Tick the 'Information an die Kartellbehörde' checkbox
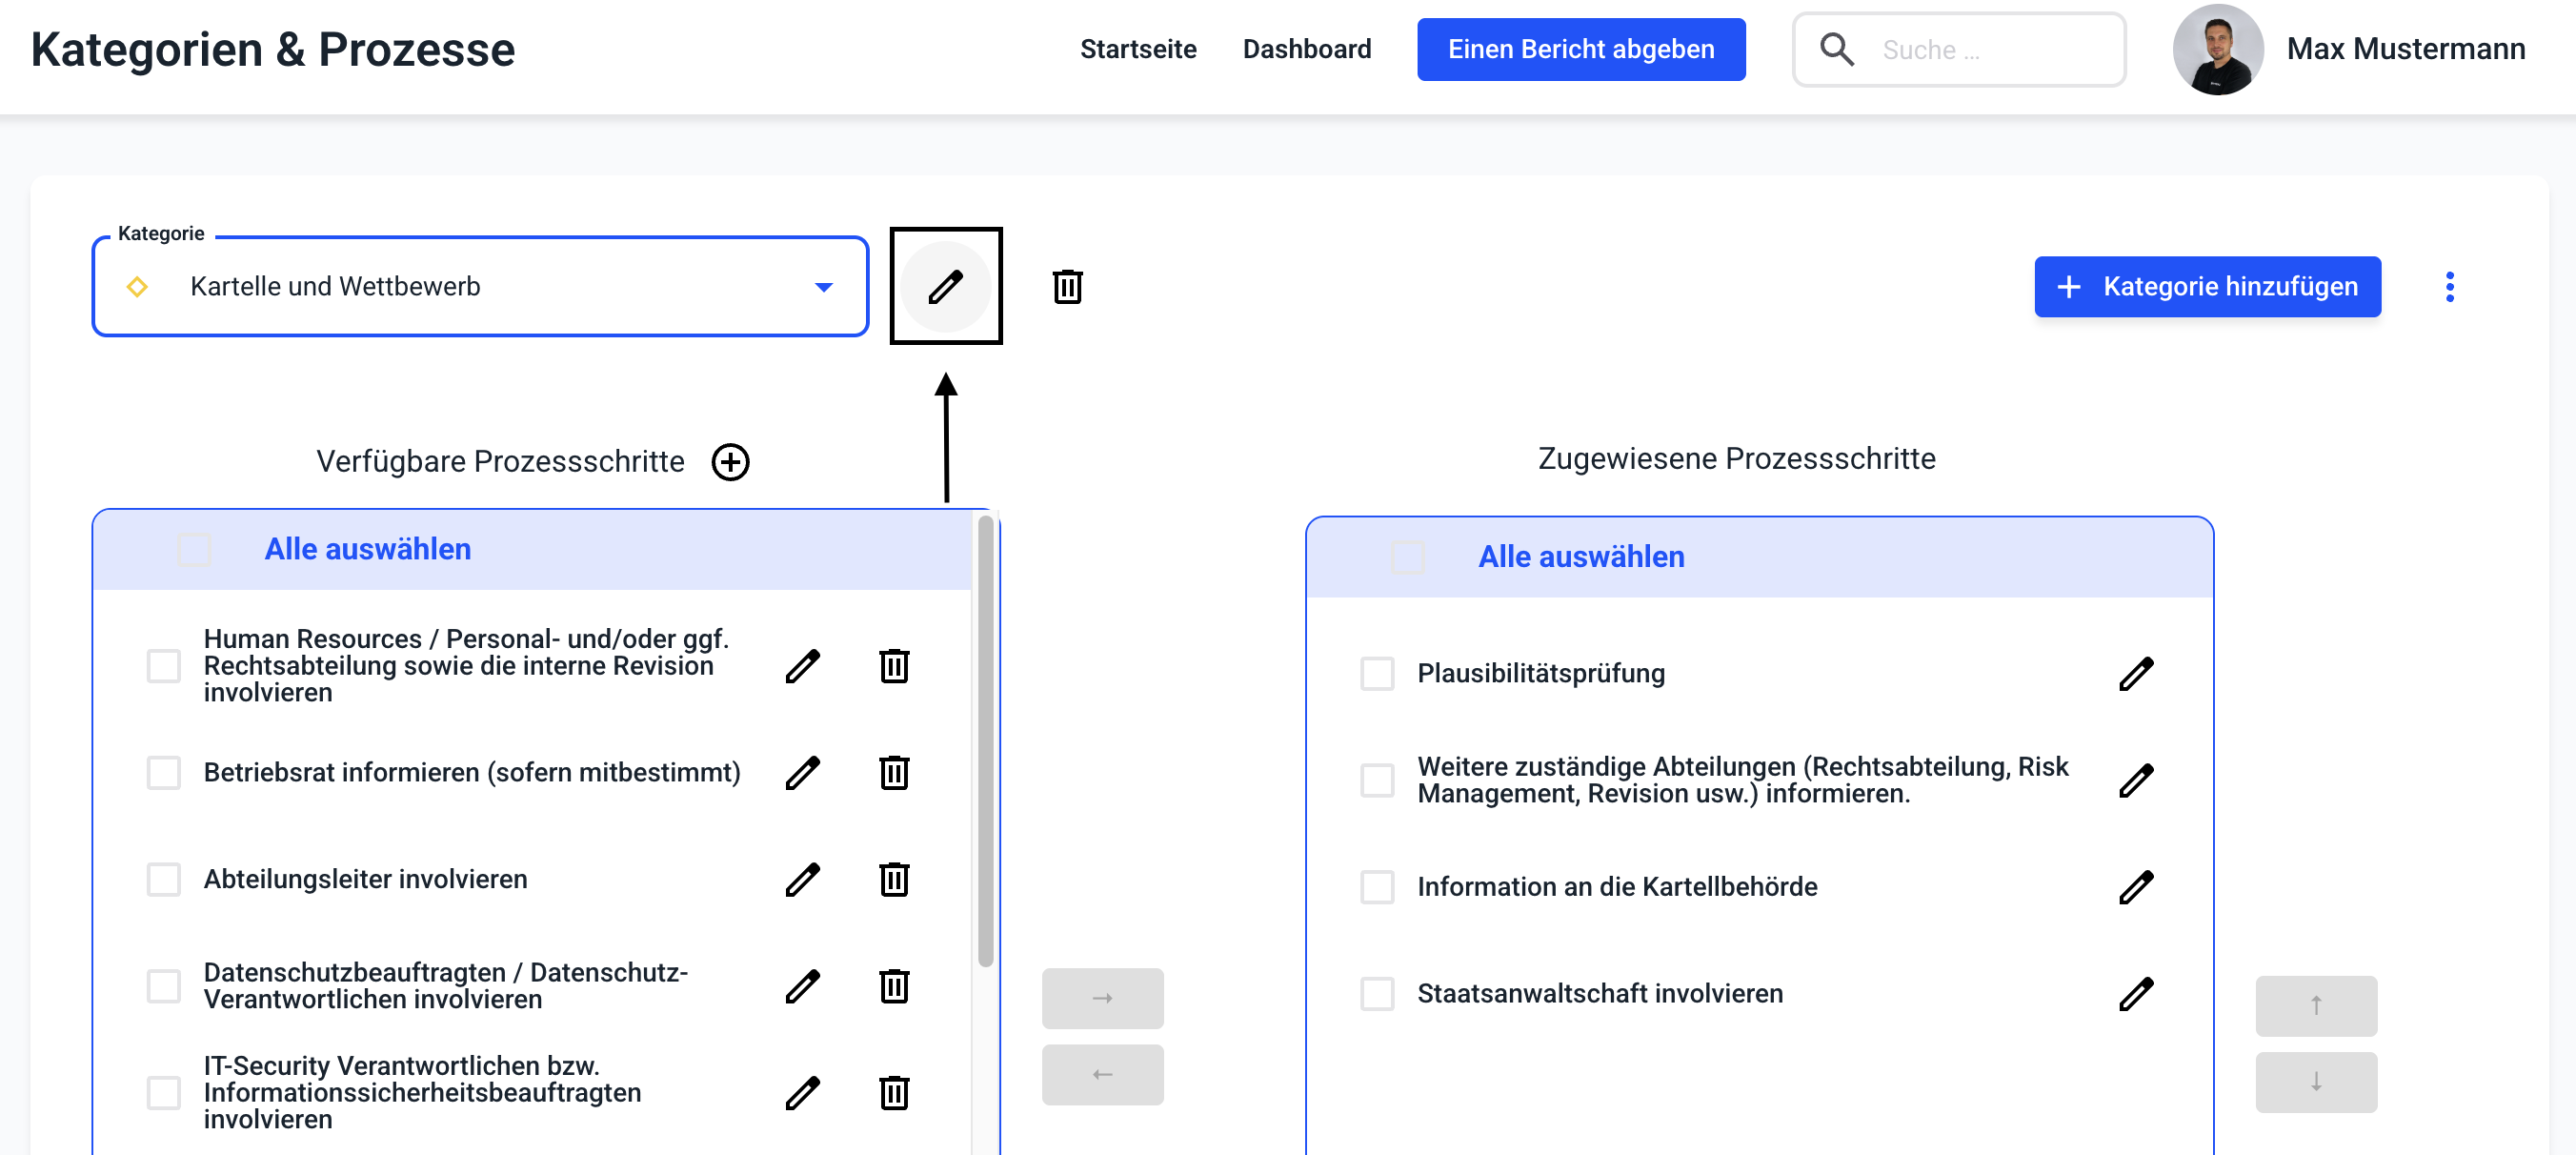Image resolution: width=2576 pixels, height=1155 pixels. pos(1377,887)
